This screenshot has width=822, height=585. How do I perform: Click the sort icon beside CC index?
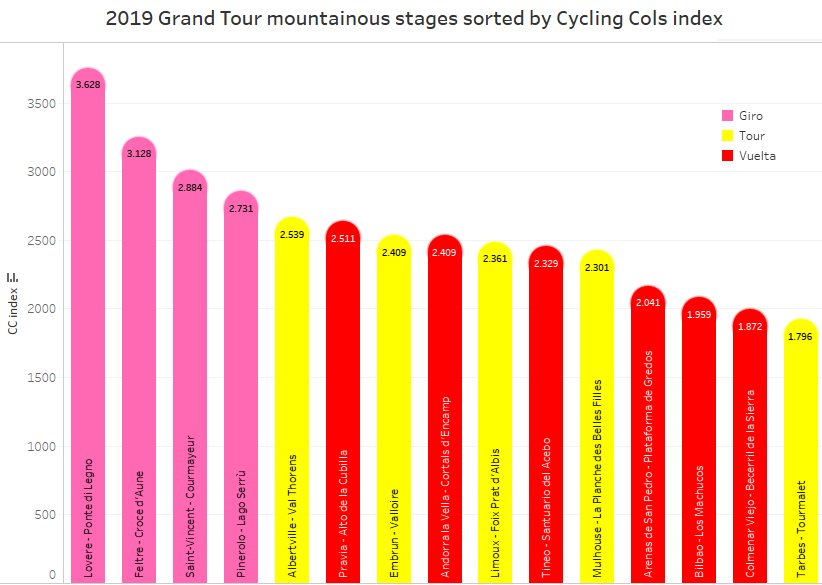[x=12, y=278]
